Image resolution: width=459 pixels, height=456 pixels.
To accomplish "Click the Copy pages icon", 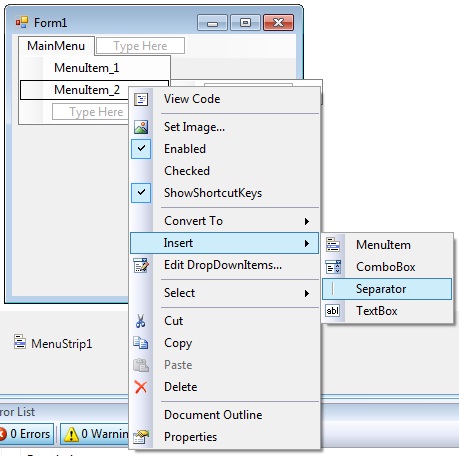I will click(x=141, y=343).
